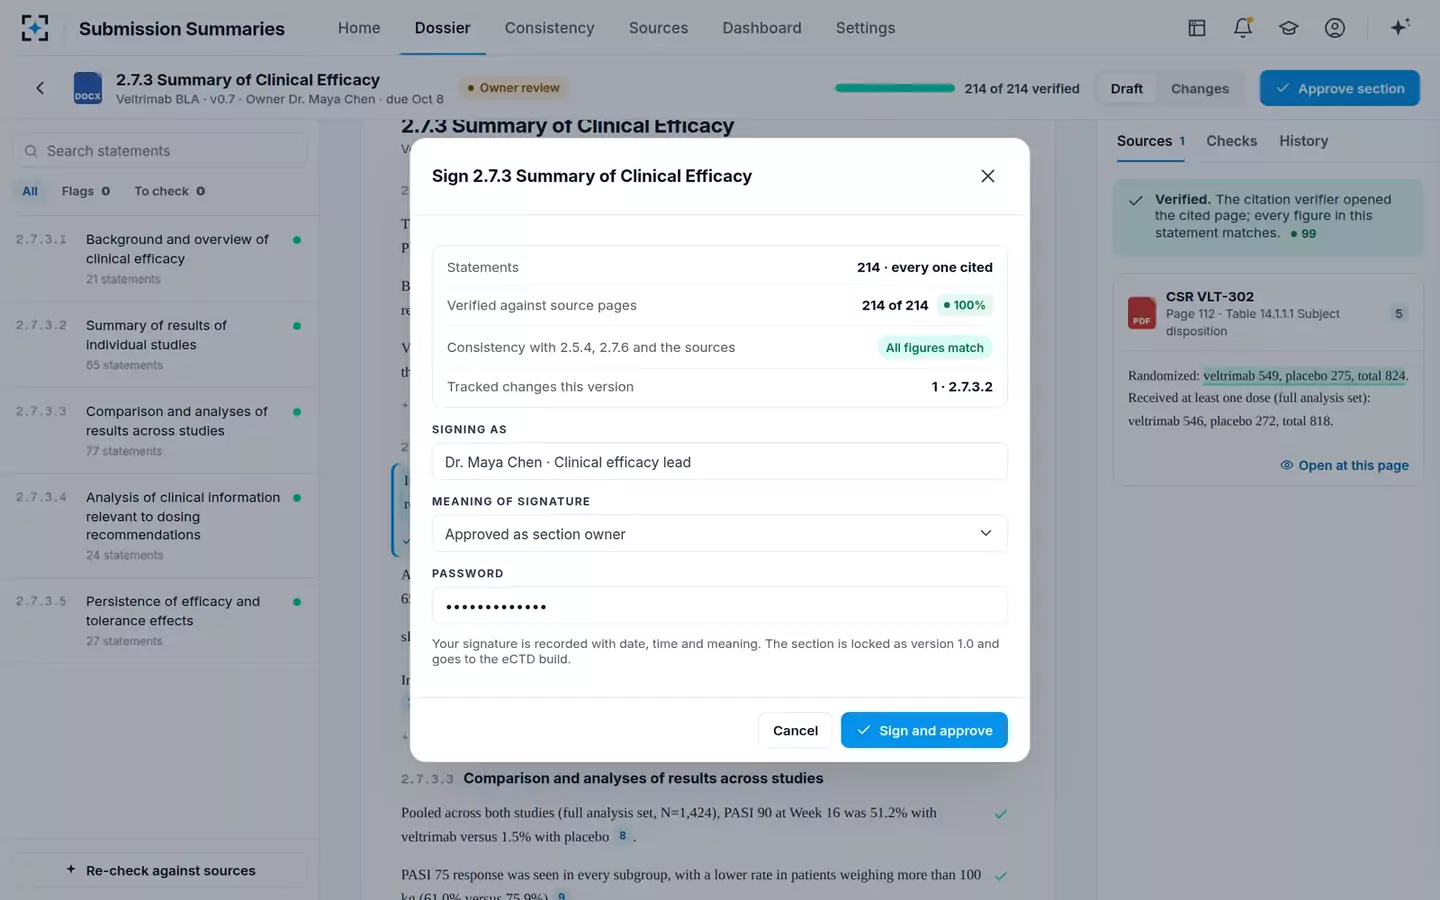The image size is (1440, 900).
Task: Select the All filter
Action: [30, 191]
